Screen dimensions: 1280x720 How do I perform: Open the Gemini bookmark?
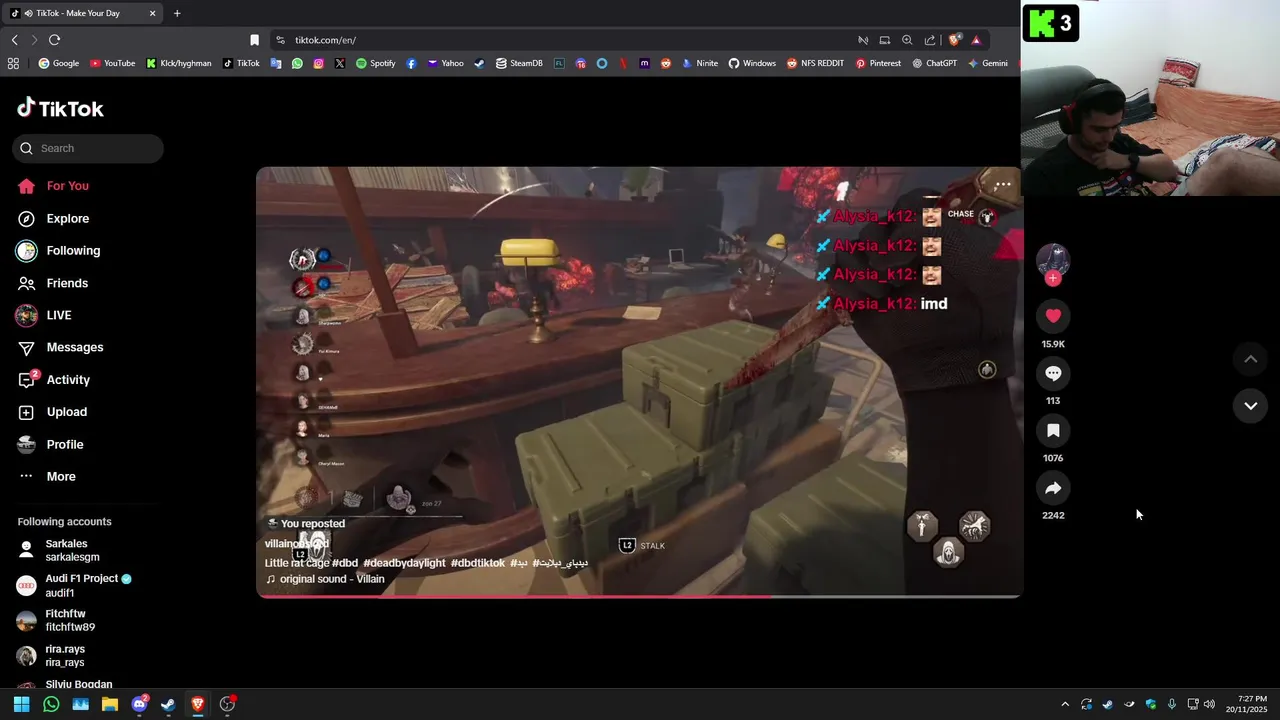pos(987,63)
